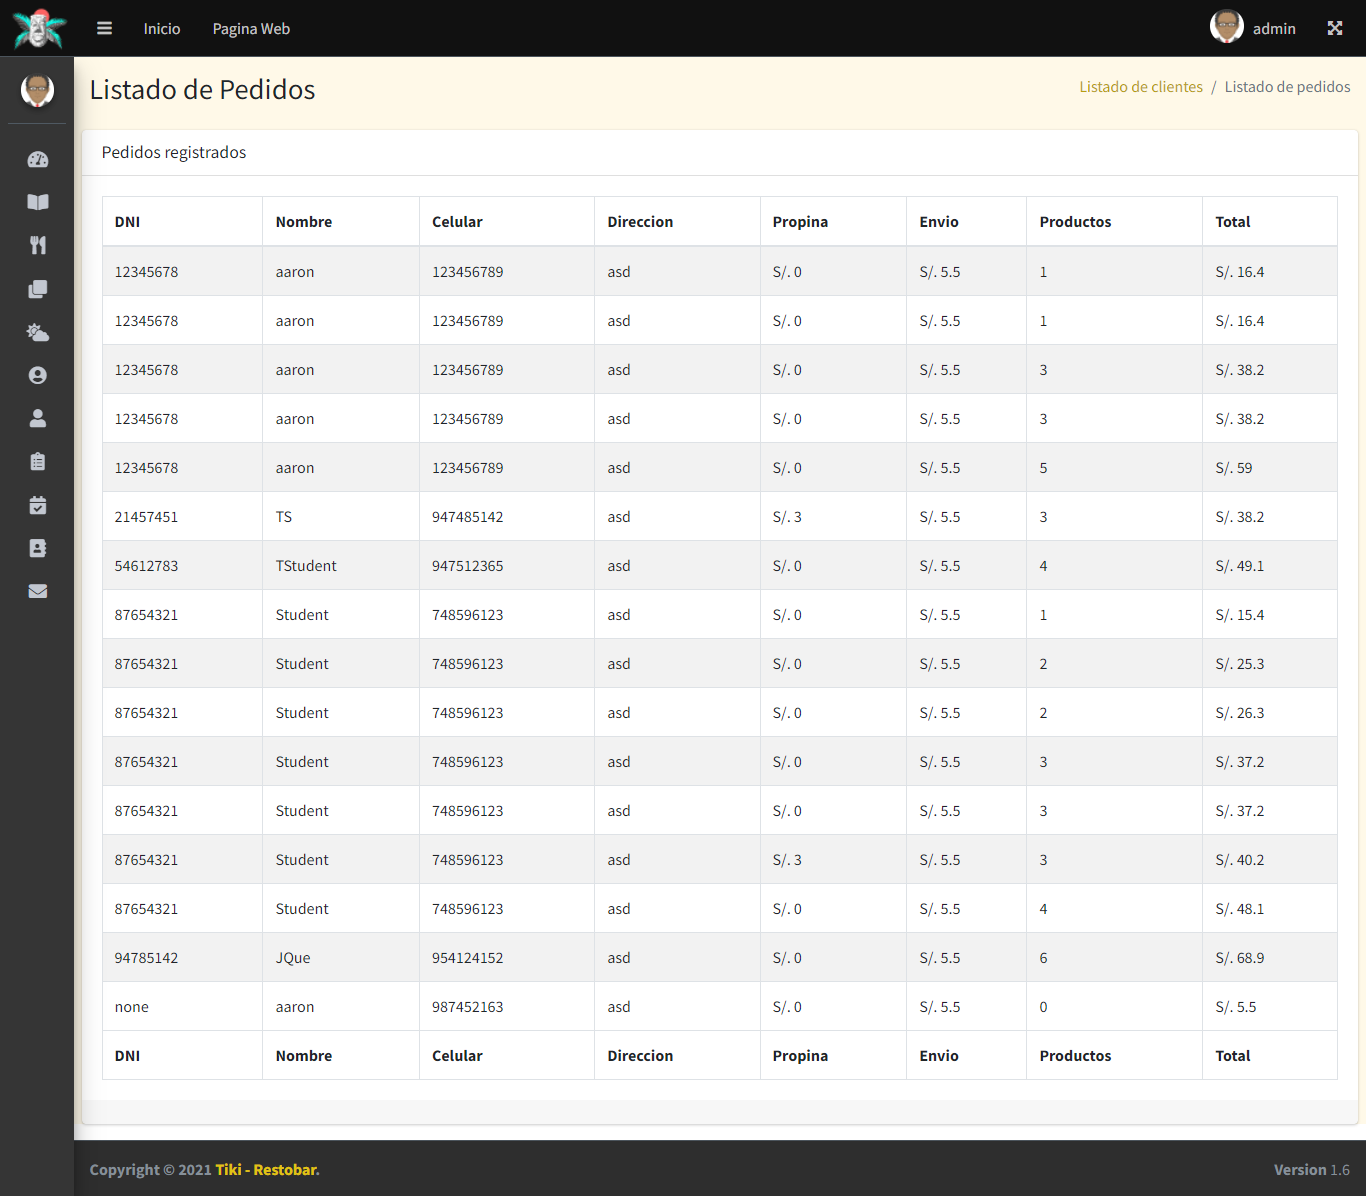This screenshot has width=1366, height=1197.
Task: Open the plain user icon in sidebar
Action: (x=38, y=418)
